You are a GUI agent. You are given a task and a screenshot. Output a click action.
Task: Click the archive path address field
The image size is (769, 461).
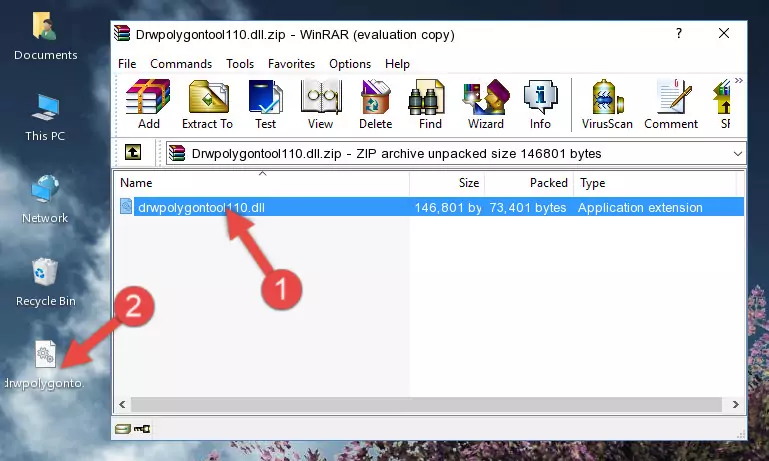(x=456, y=154)
